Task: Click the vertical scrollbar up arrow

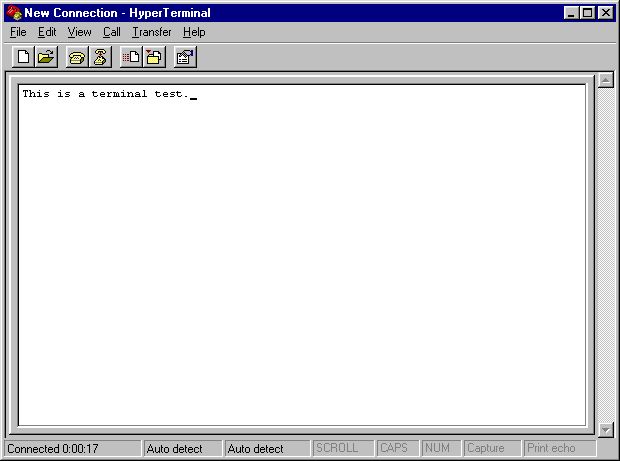Action: click(x=605, y=80)
